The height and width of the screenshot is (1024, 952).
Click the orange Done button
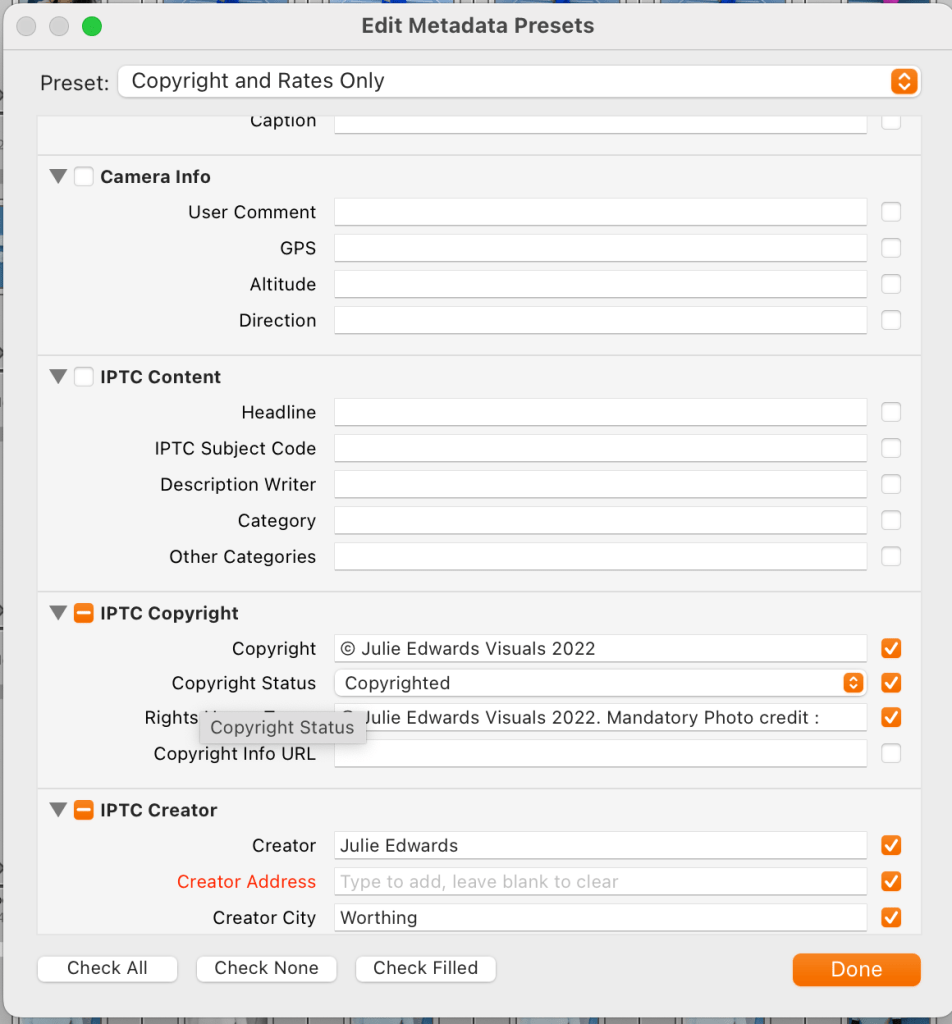(856, 969)
